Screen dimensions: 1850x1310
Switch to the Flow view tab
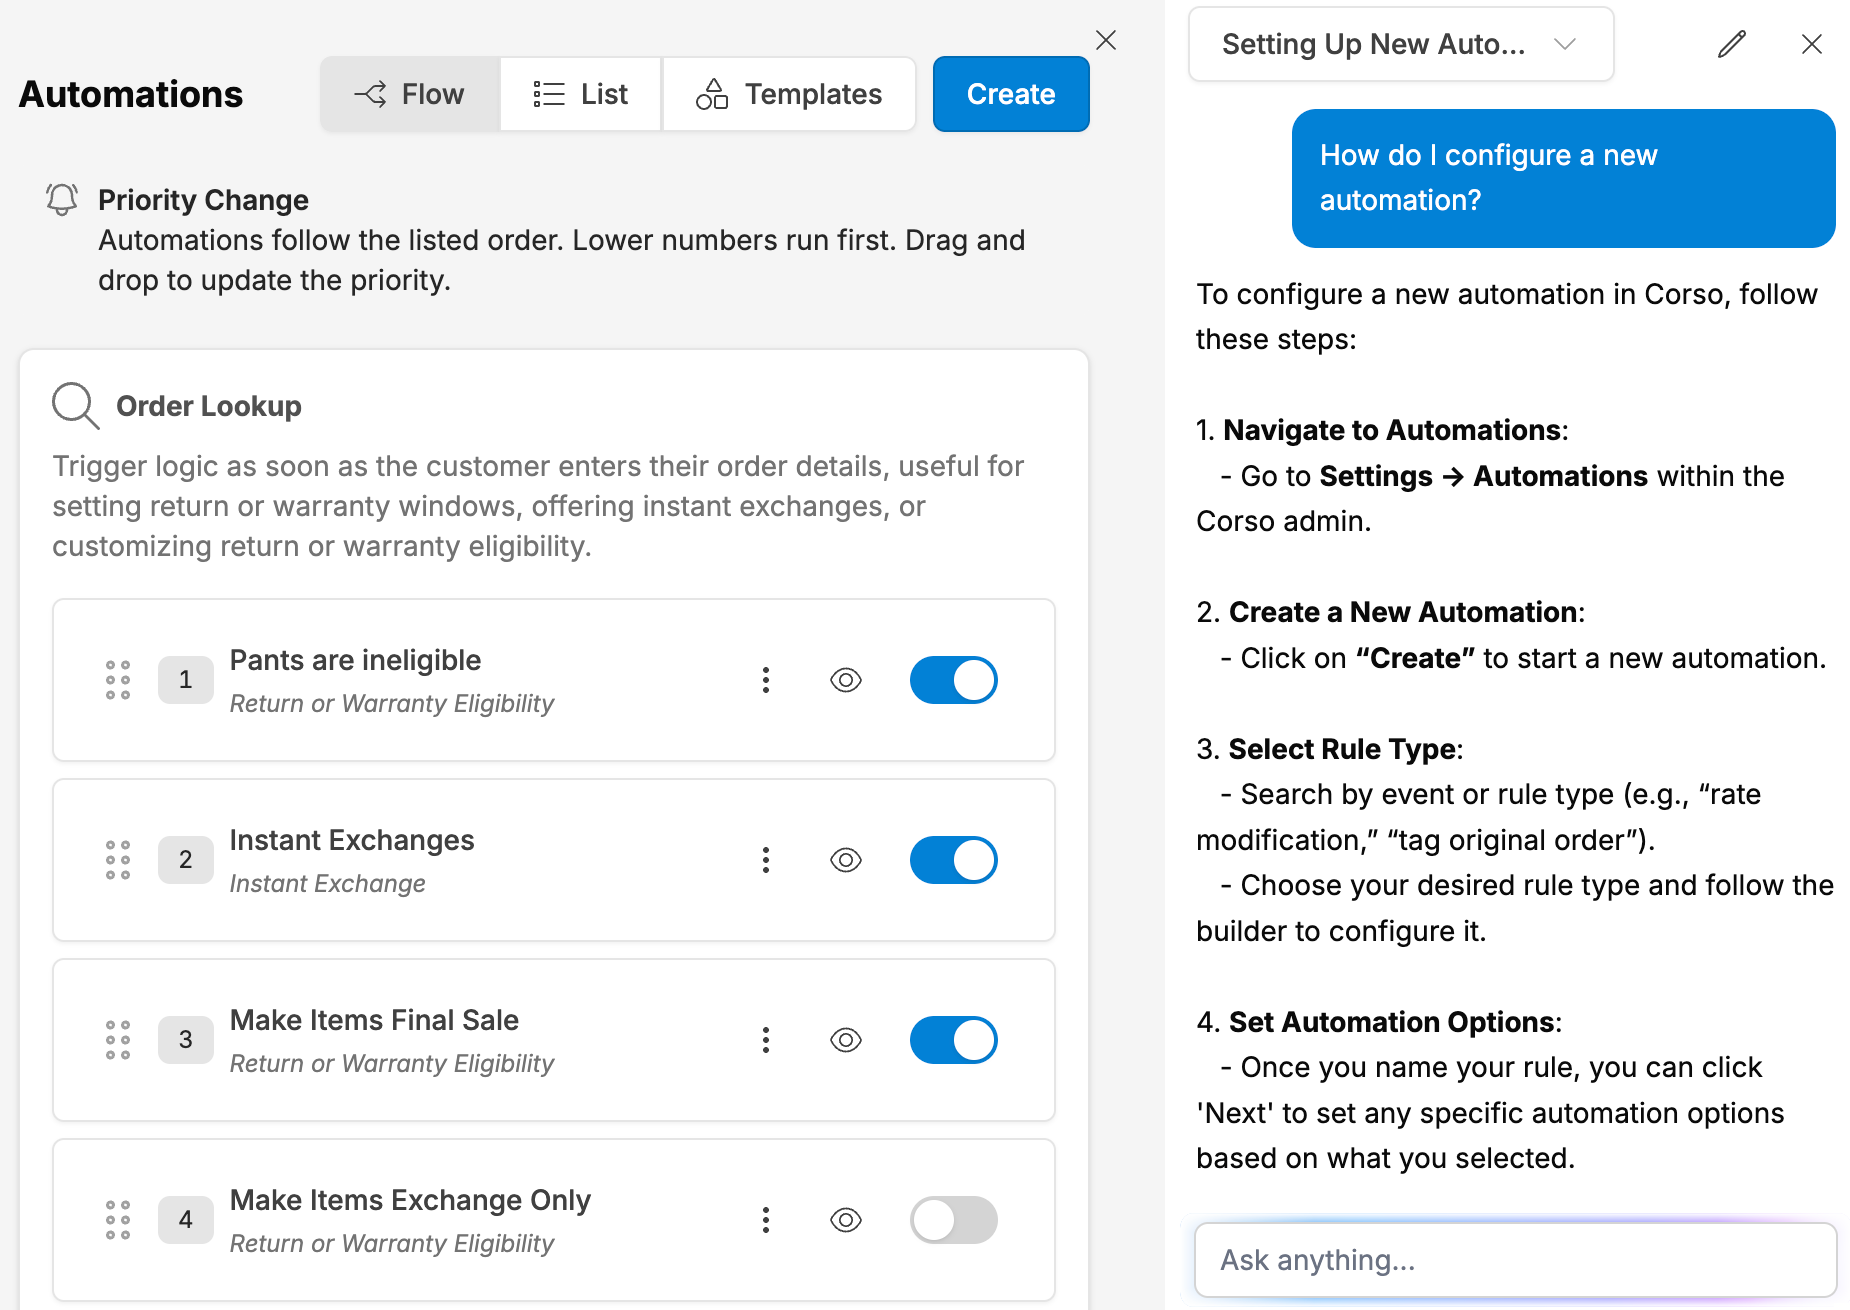tap(410, 94)
